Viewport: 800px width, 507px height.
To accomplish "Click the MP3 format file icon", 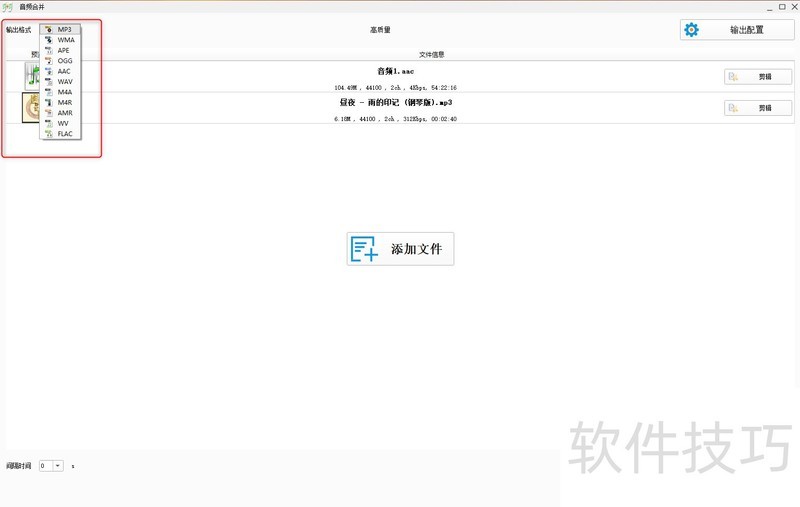I will (x=48, y=30).
